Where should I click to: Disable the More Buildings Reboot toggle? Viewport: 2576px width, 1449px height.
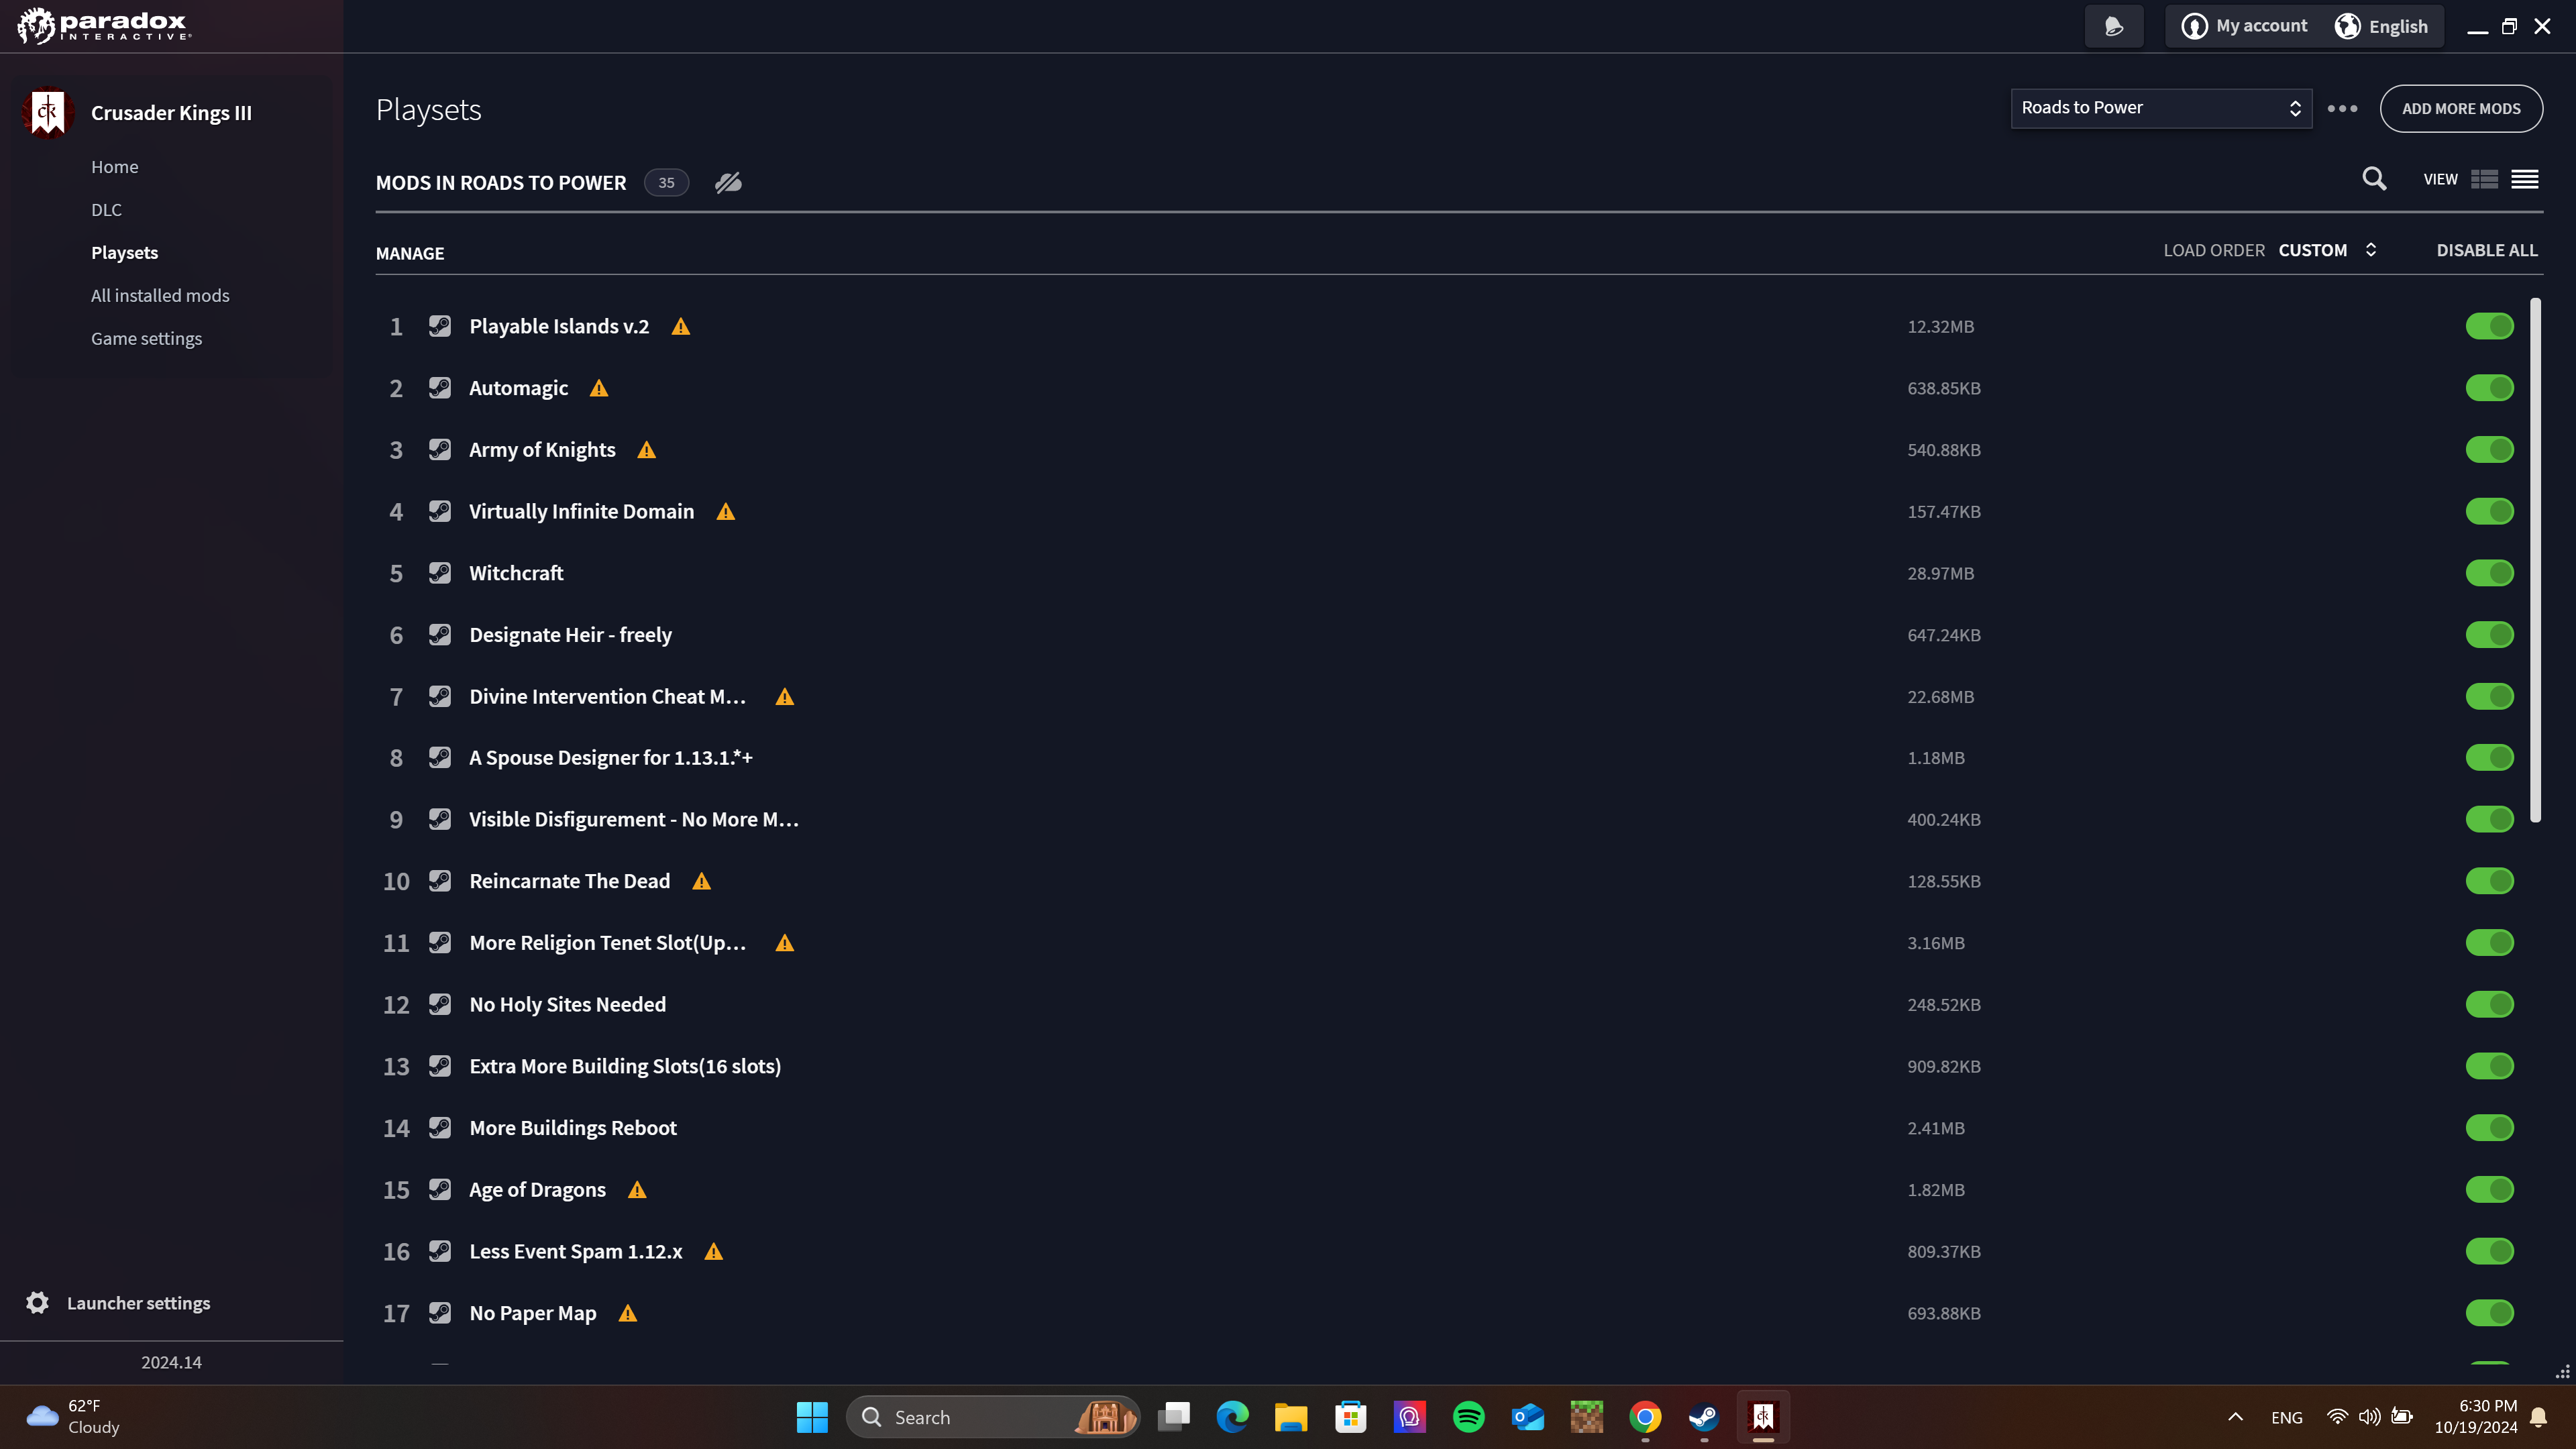[2489, 1128]
